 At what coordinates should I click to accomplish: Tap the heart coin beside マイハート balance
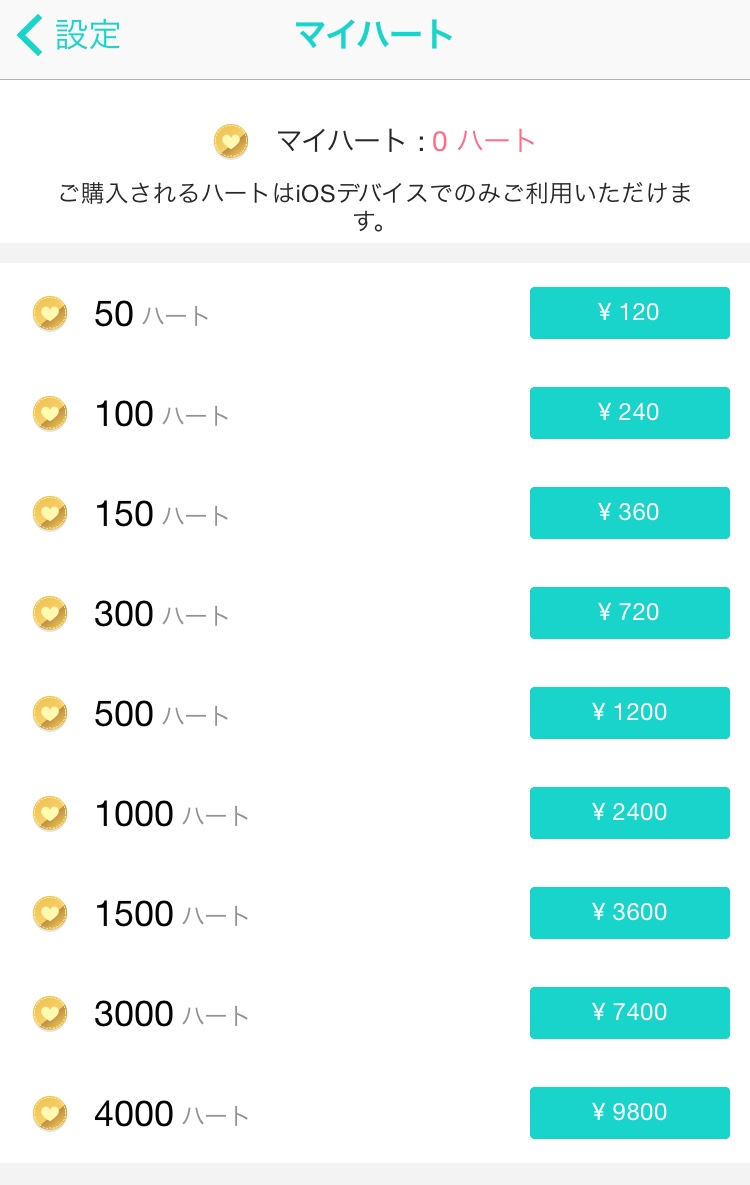(x=231, y=141)
